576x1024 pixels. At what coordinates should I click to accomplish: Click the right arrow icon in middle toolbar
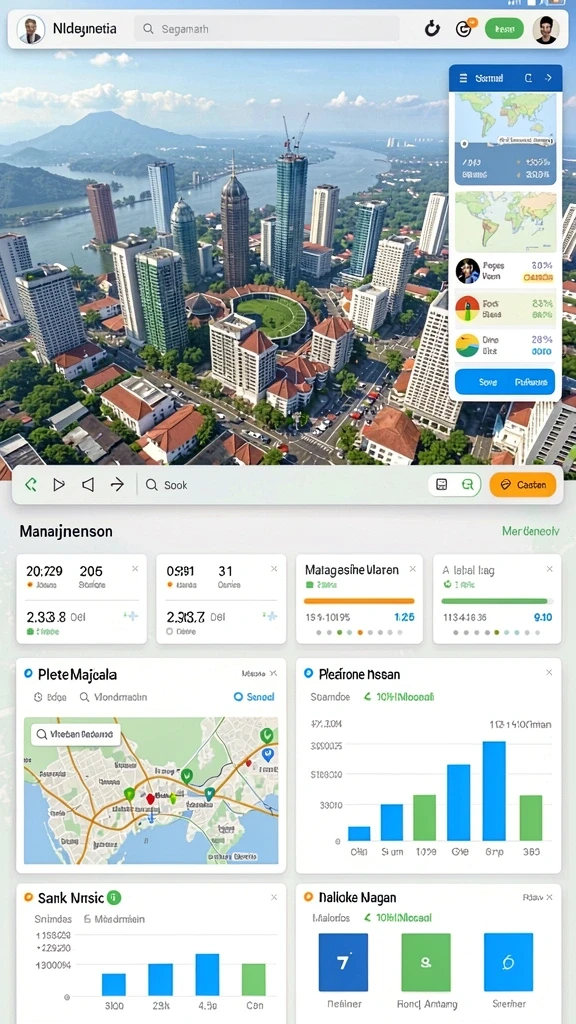(x=117, y=485)
